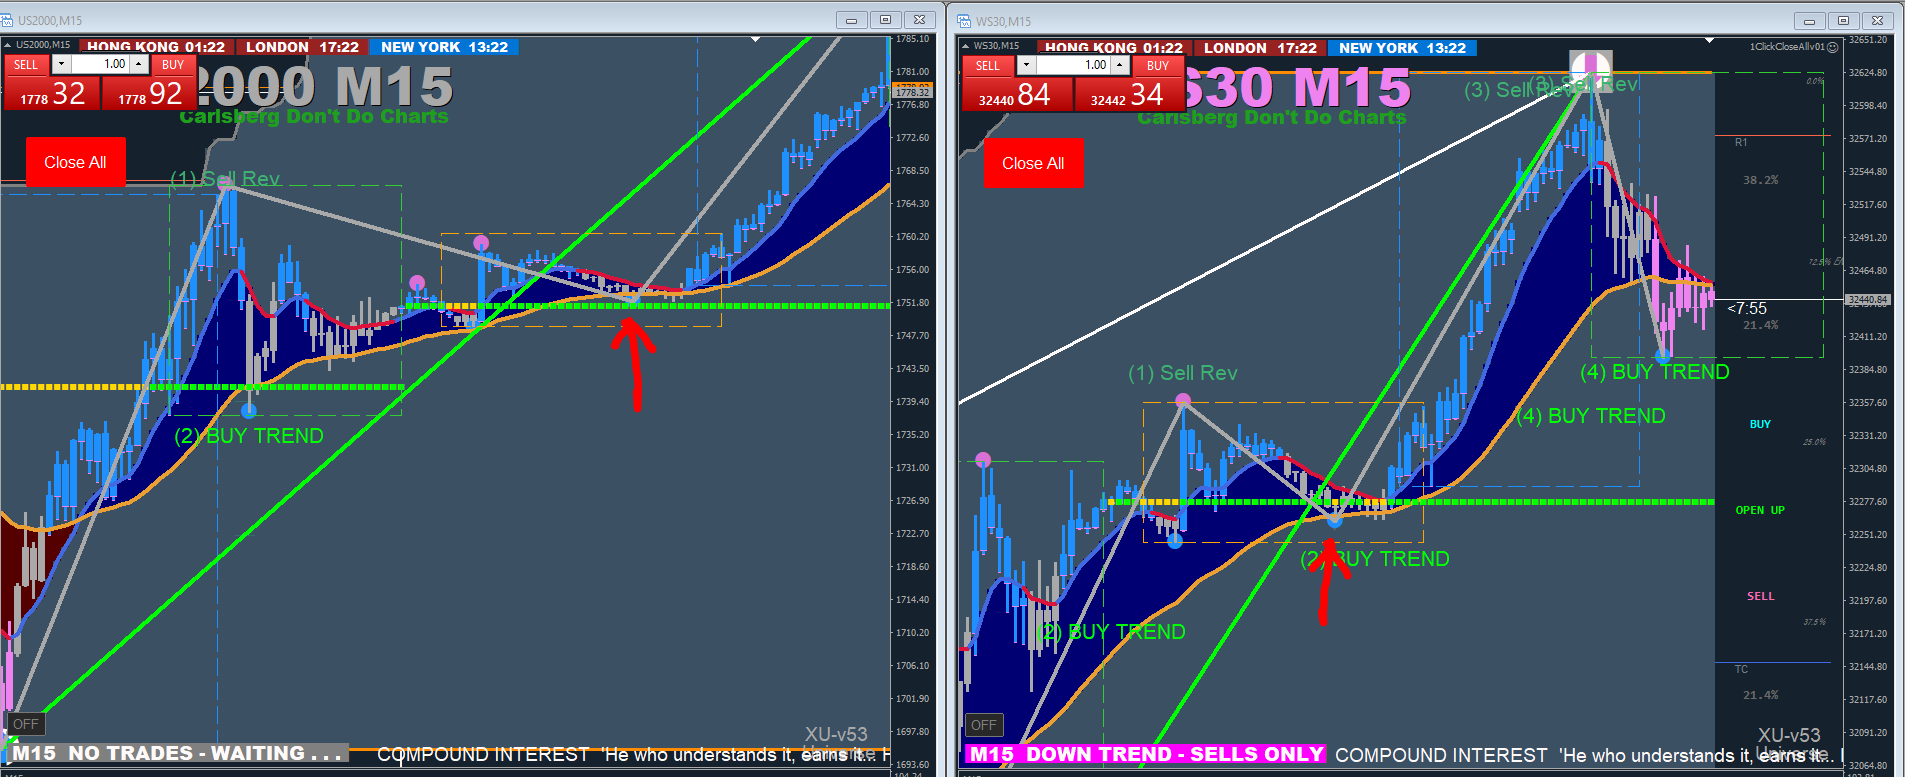Click the SELL button on the WS30 chart
Image resolution: width=1905 pixels, height=777 pixels.
coord(987,65)
